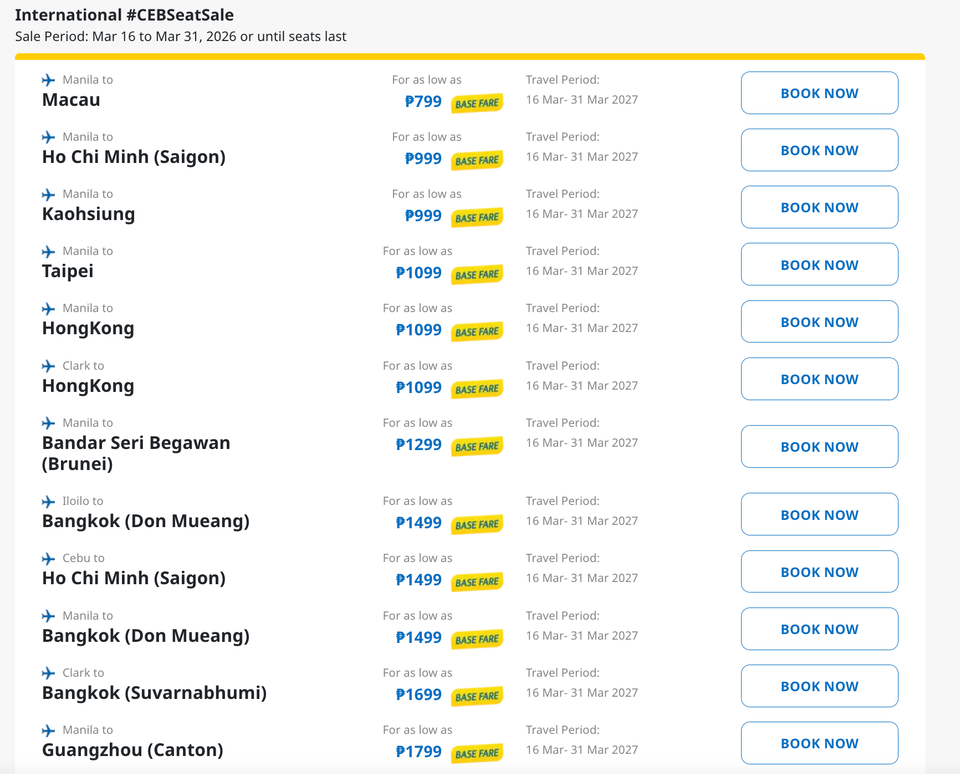The image size is (960, 776).
Task: Book Manila to Ho Chi Minh (Saigon) flight
Action: (x=819, y=150)
